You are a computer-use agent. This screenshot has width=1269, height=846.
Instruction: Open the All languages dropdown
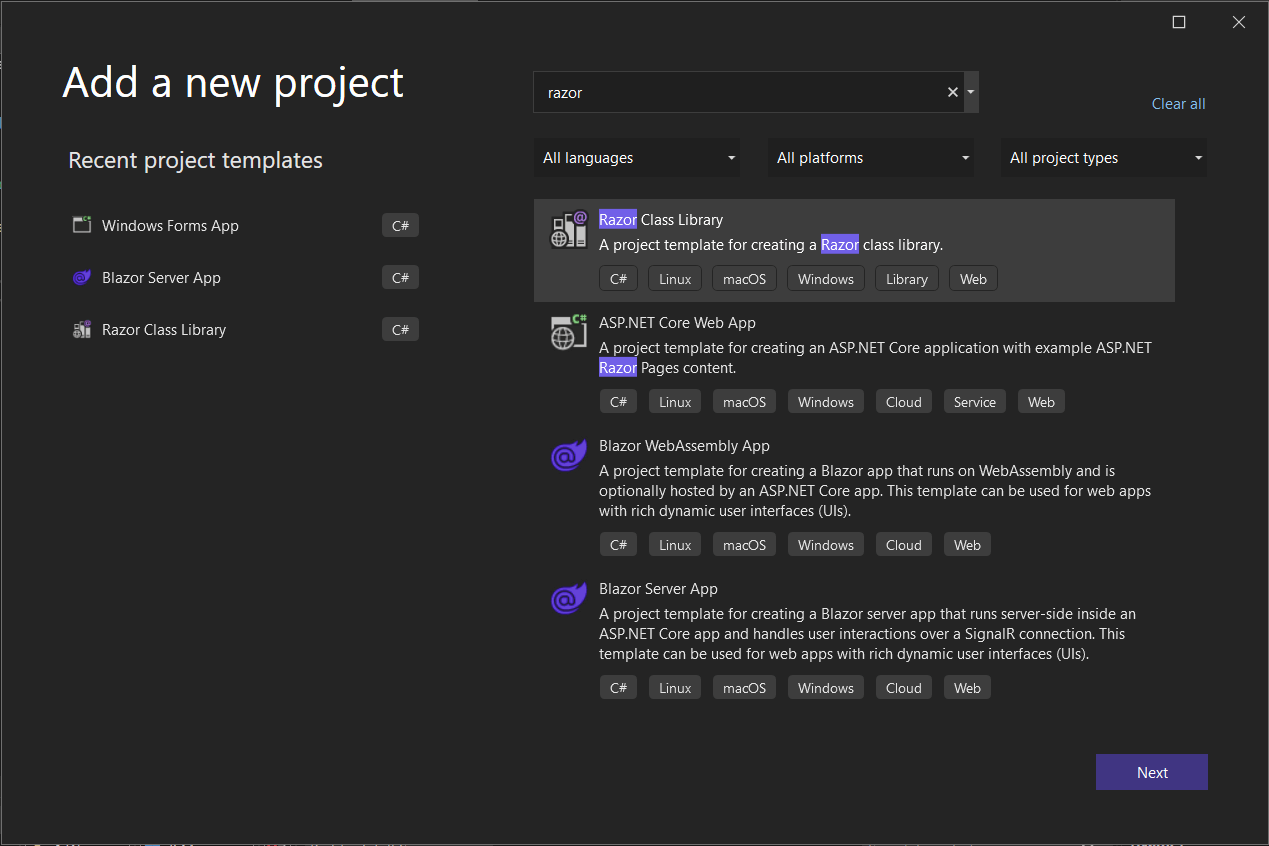[x=637, y=157]
